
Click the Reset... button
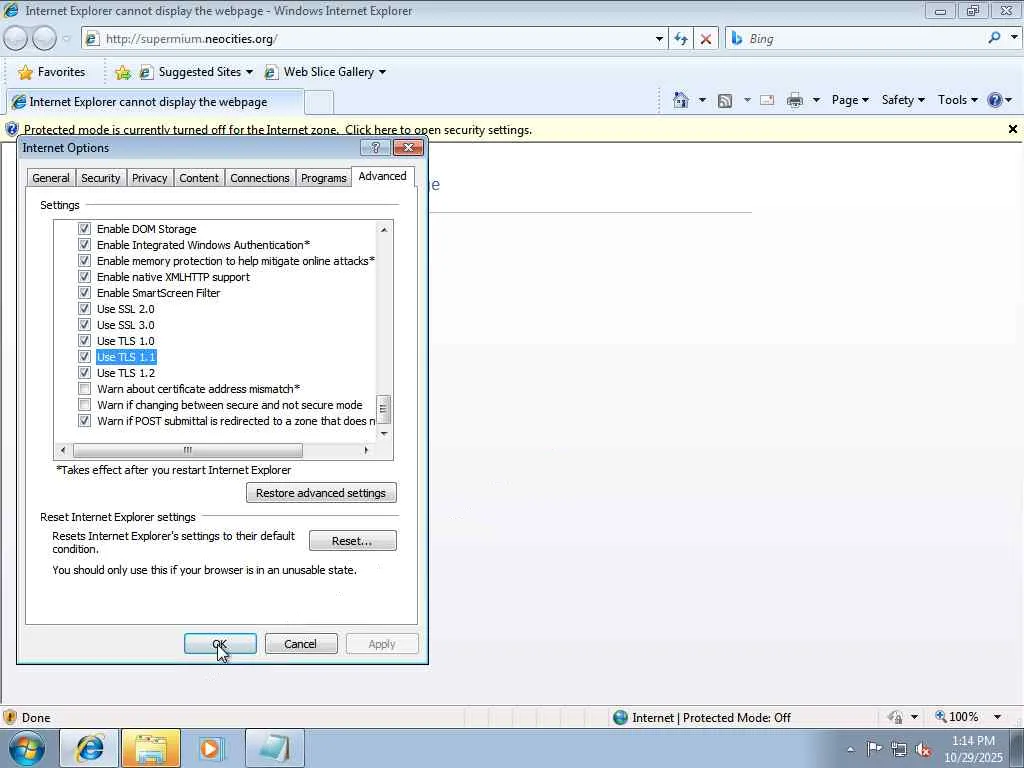352,541
